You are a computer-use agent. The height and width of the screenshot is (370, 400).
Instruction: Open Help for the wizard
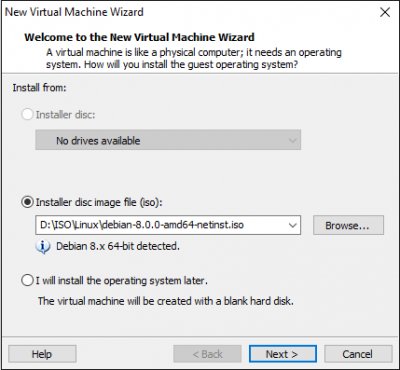tap(42, 354)
